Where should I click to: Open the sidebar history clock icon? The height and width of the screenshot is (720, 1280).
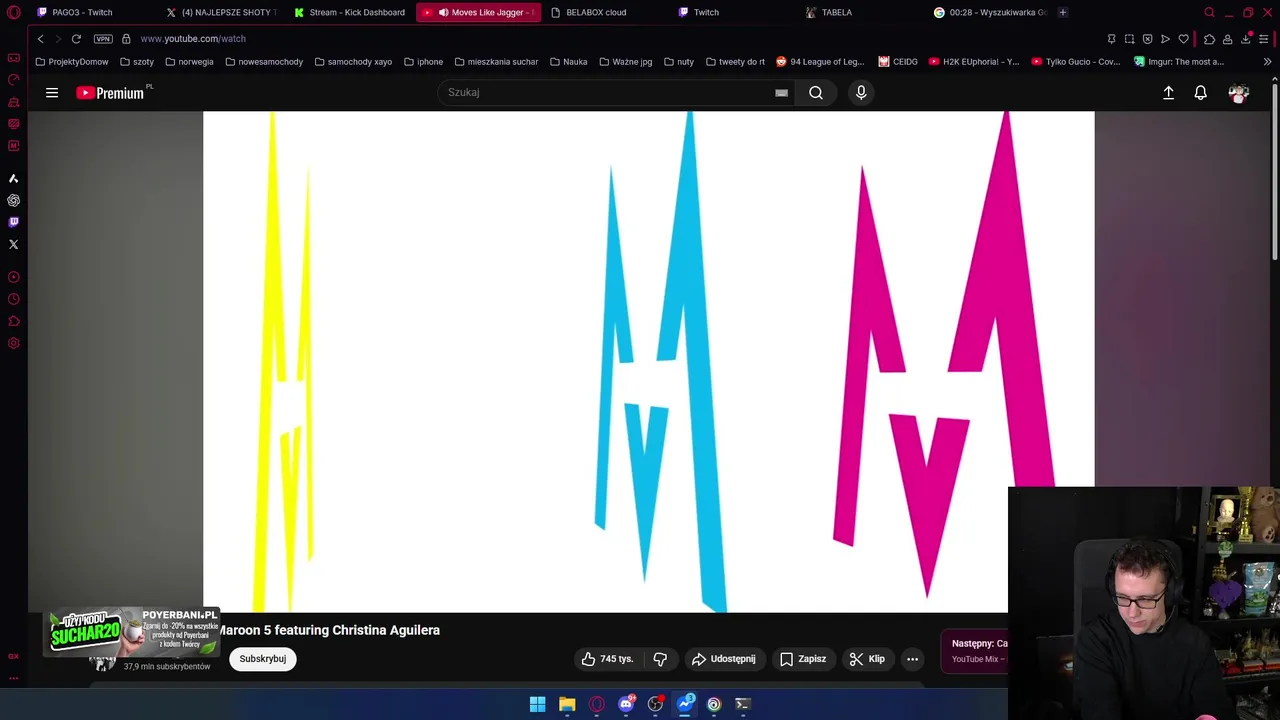(13, 299)
